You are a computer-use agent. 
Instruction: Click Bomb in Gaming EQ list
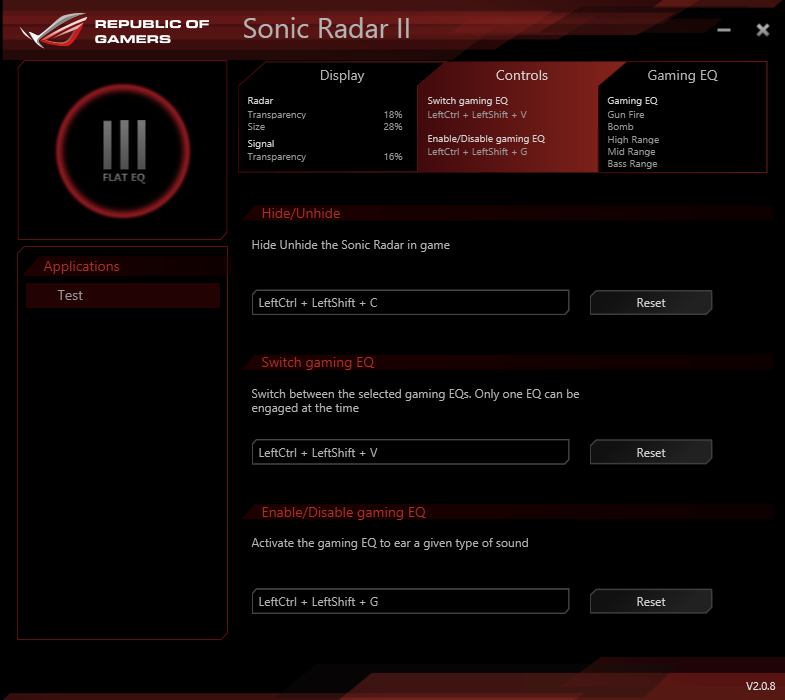[620, 127]
